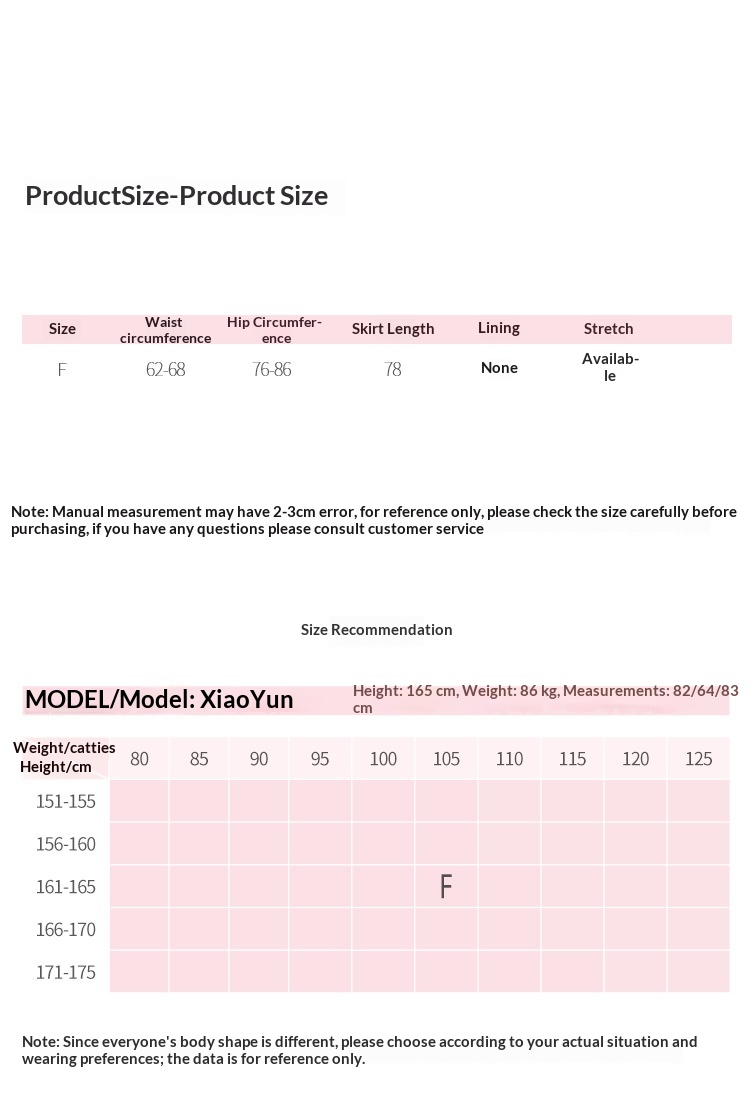This screenshot has height=1115, width=750.
Task: Click the skirt length value 78
Action: (393, 370)
